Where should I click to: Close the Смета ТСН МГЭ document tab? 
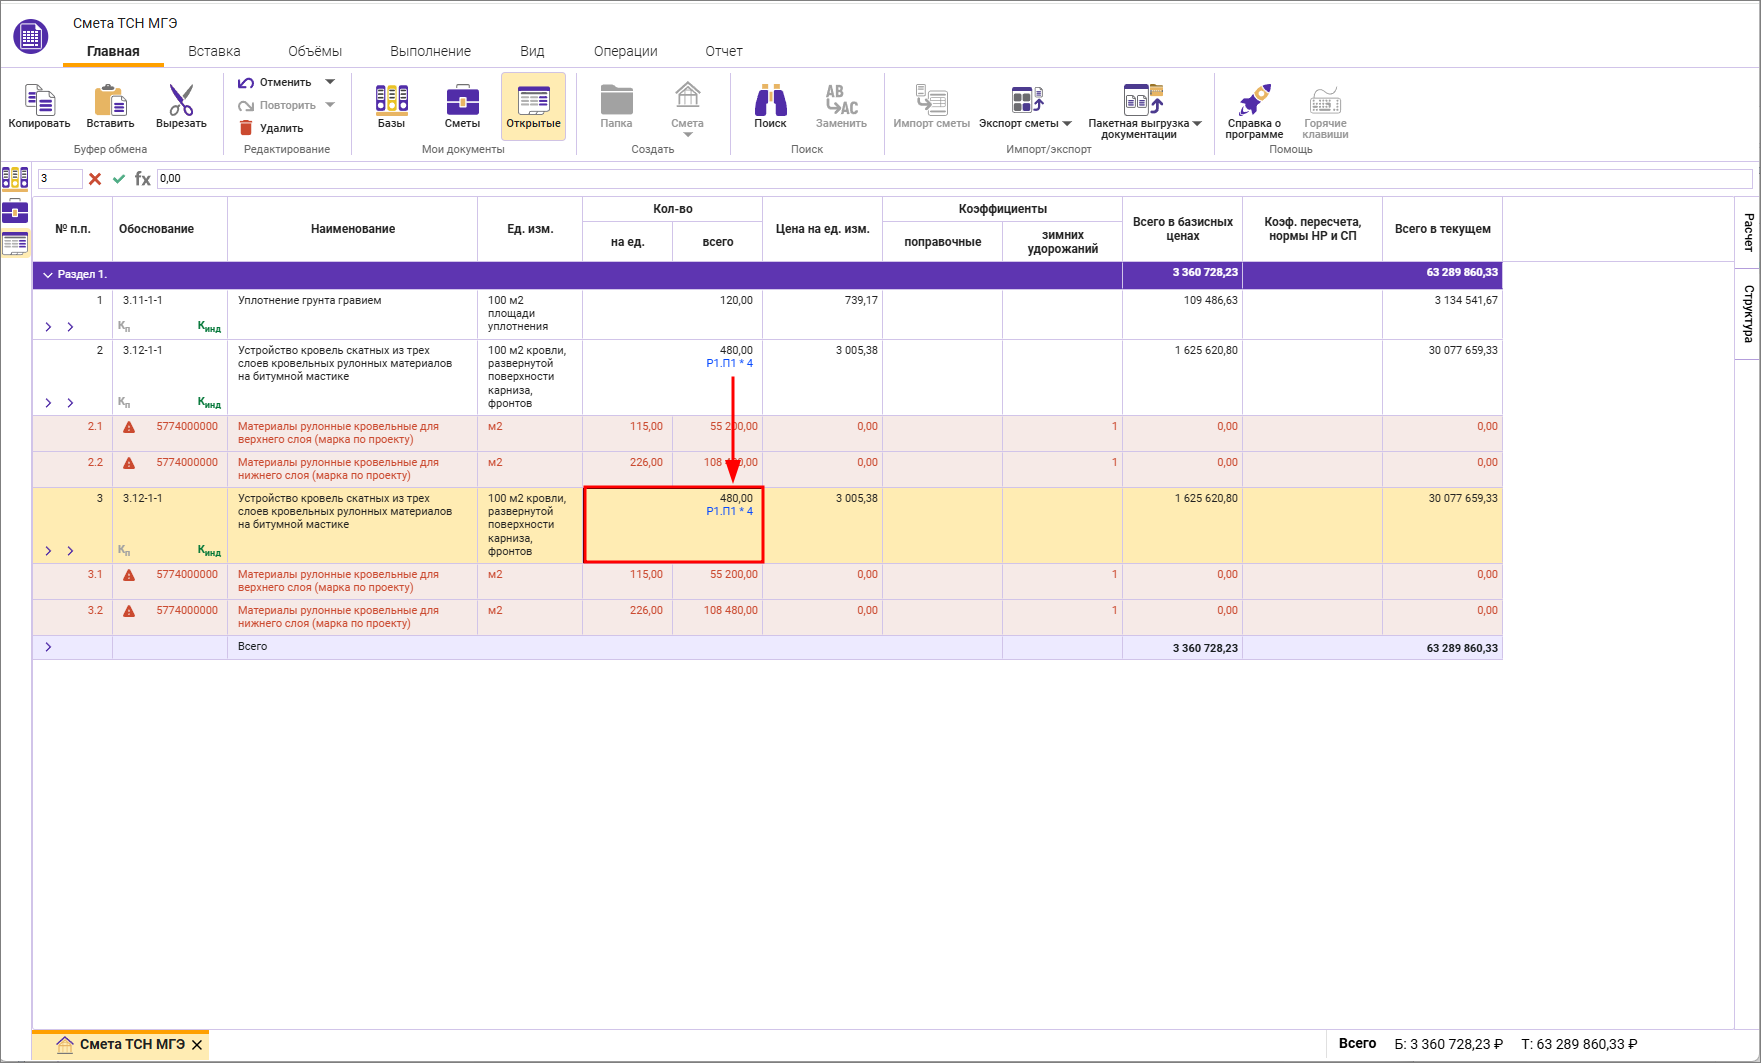(197, 1045)
